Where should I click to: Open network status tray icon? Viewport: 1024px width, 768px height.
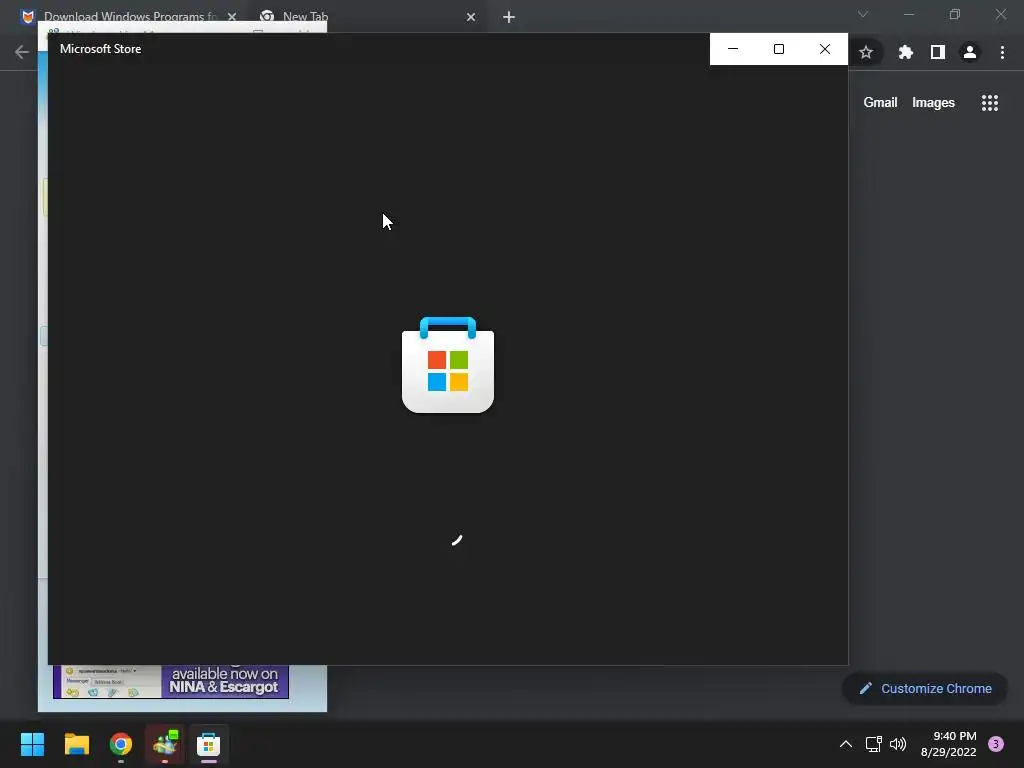click(873, 744)
